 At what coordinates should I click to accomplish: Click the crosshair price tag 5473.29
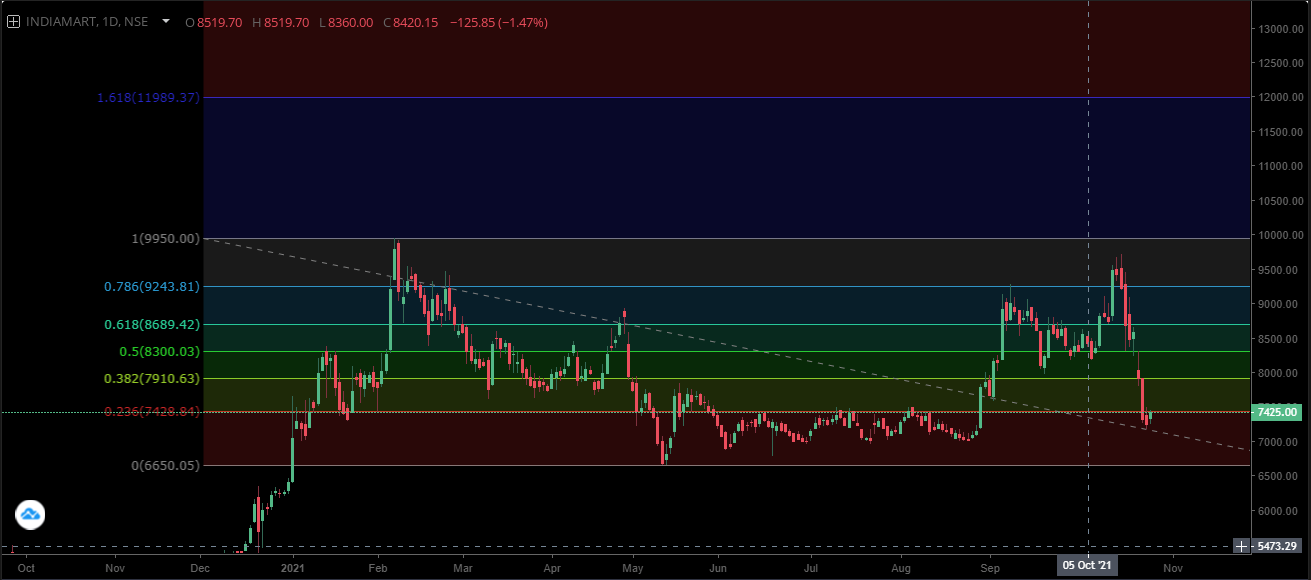[x=1278, y=546]
